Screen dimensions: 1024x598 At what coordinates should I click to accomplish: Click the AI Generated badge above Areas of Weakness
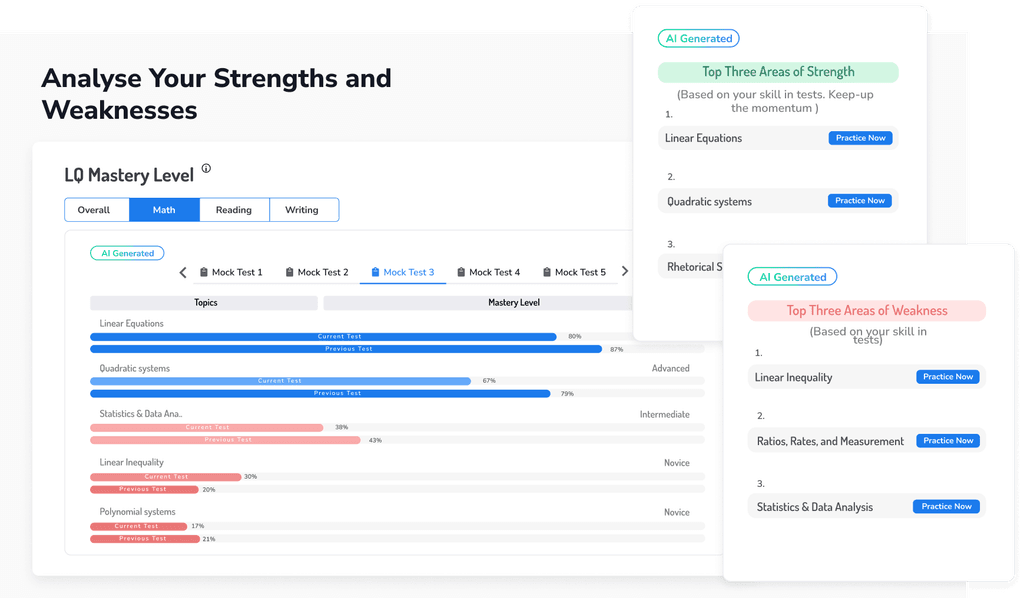(x=792, y=276)
